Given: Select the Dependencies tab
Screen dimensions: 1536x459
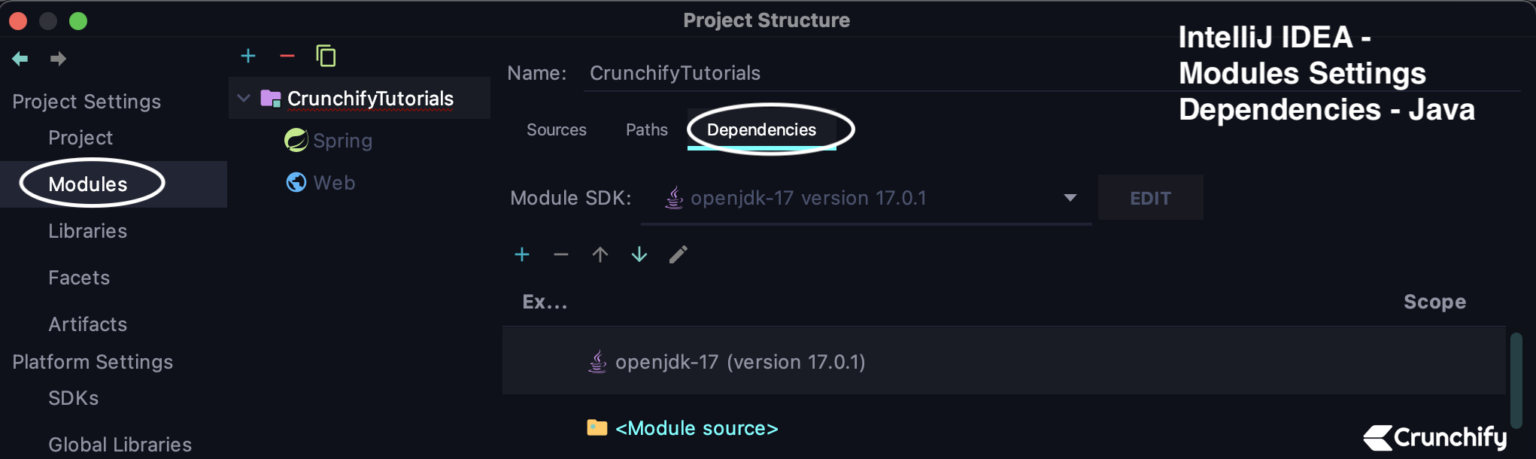Looking at the screenshot, I should [x=761, y=130].
